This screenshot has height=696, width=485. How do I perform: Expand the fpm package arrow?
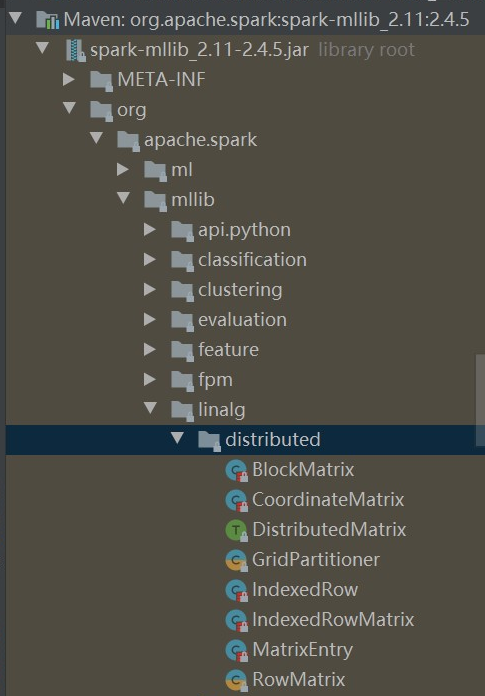150,380
